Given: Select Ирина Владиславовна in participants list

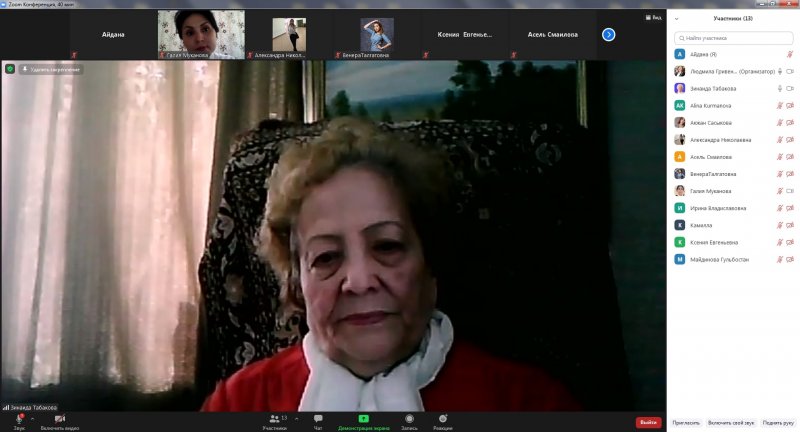Looking at the screenshot, I should pyautogui.click(x=734, y=208).
